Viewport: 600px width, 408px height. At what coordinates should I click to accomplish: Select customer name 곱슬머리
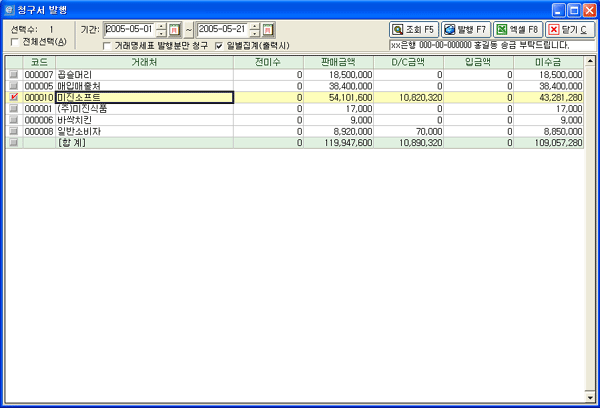coord(75,75)
